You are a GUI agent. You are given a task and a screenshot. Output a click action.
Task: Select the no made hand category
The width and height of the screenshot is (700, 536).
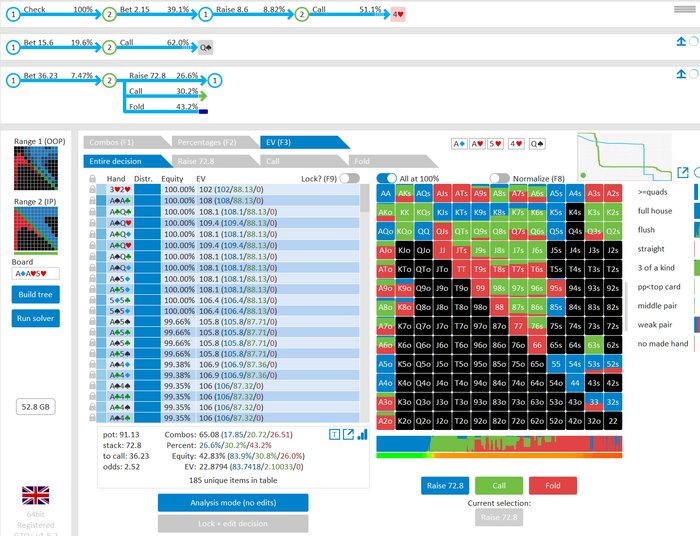(x=663, y=344)
